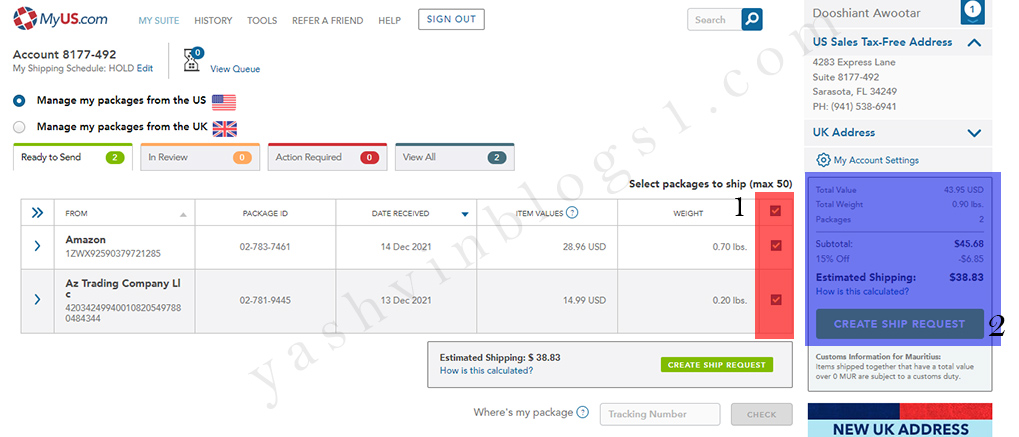Viewport: 1019px width, 437px height.
Task: Switch to the Action Required tab
Action: (324, 157)
